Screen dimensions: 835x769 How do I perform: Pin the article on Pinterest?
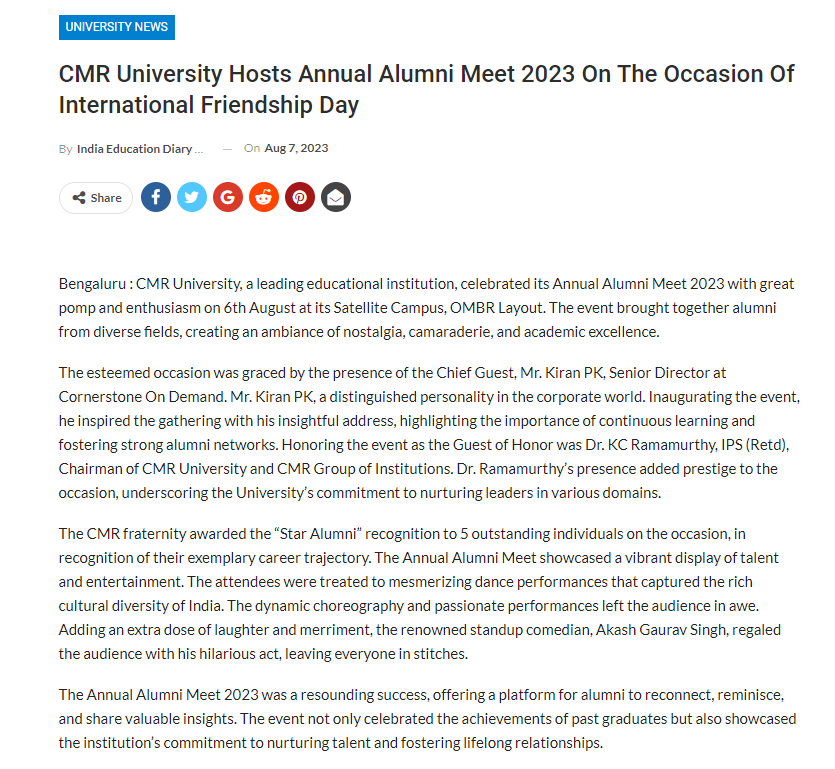click(x=300, y=197)
